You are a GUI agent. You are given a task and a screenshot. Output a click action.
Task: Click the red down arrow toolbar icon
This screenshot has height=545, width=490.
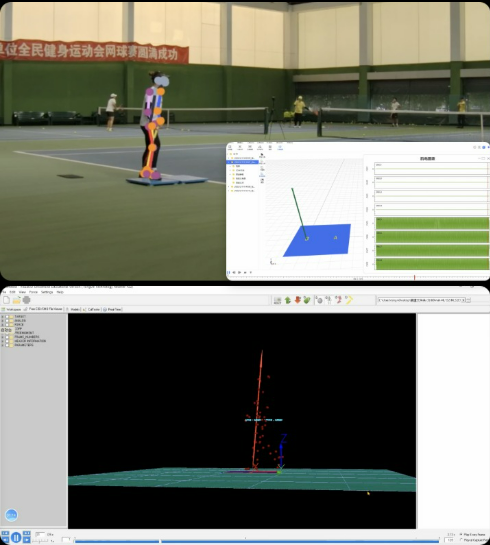[298, 300]
